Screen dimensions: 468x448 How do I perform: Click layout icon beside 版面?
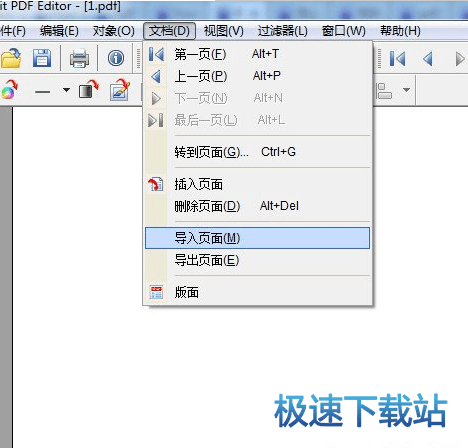[x=156, y=292]
